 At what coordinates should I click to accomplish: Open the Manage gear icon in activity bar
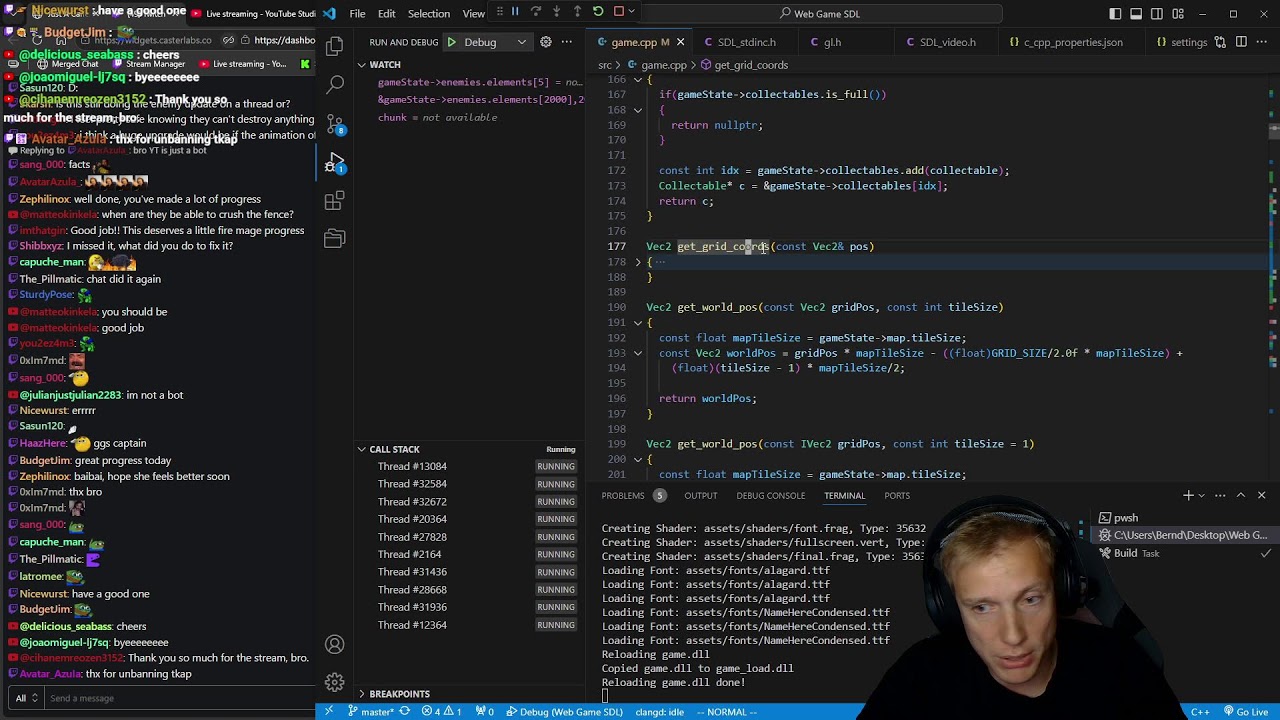point(335,682)
